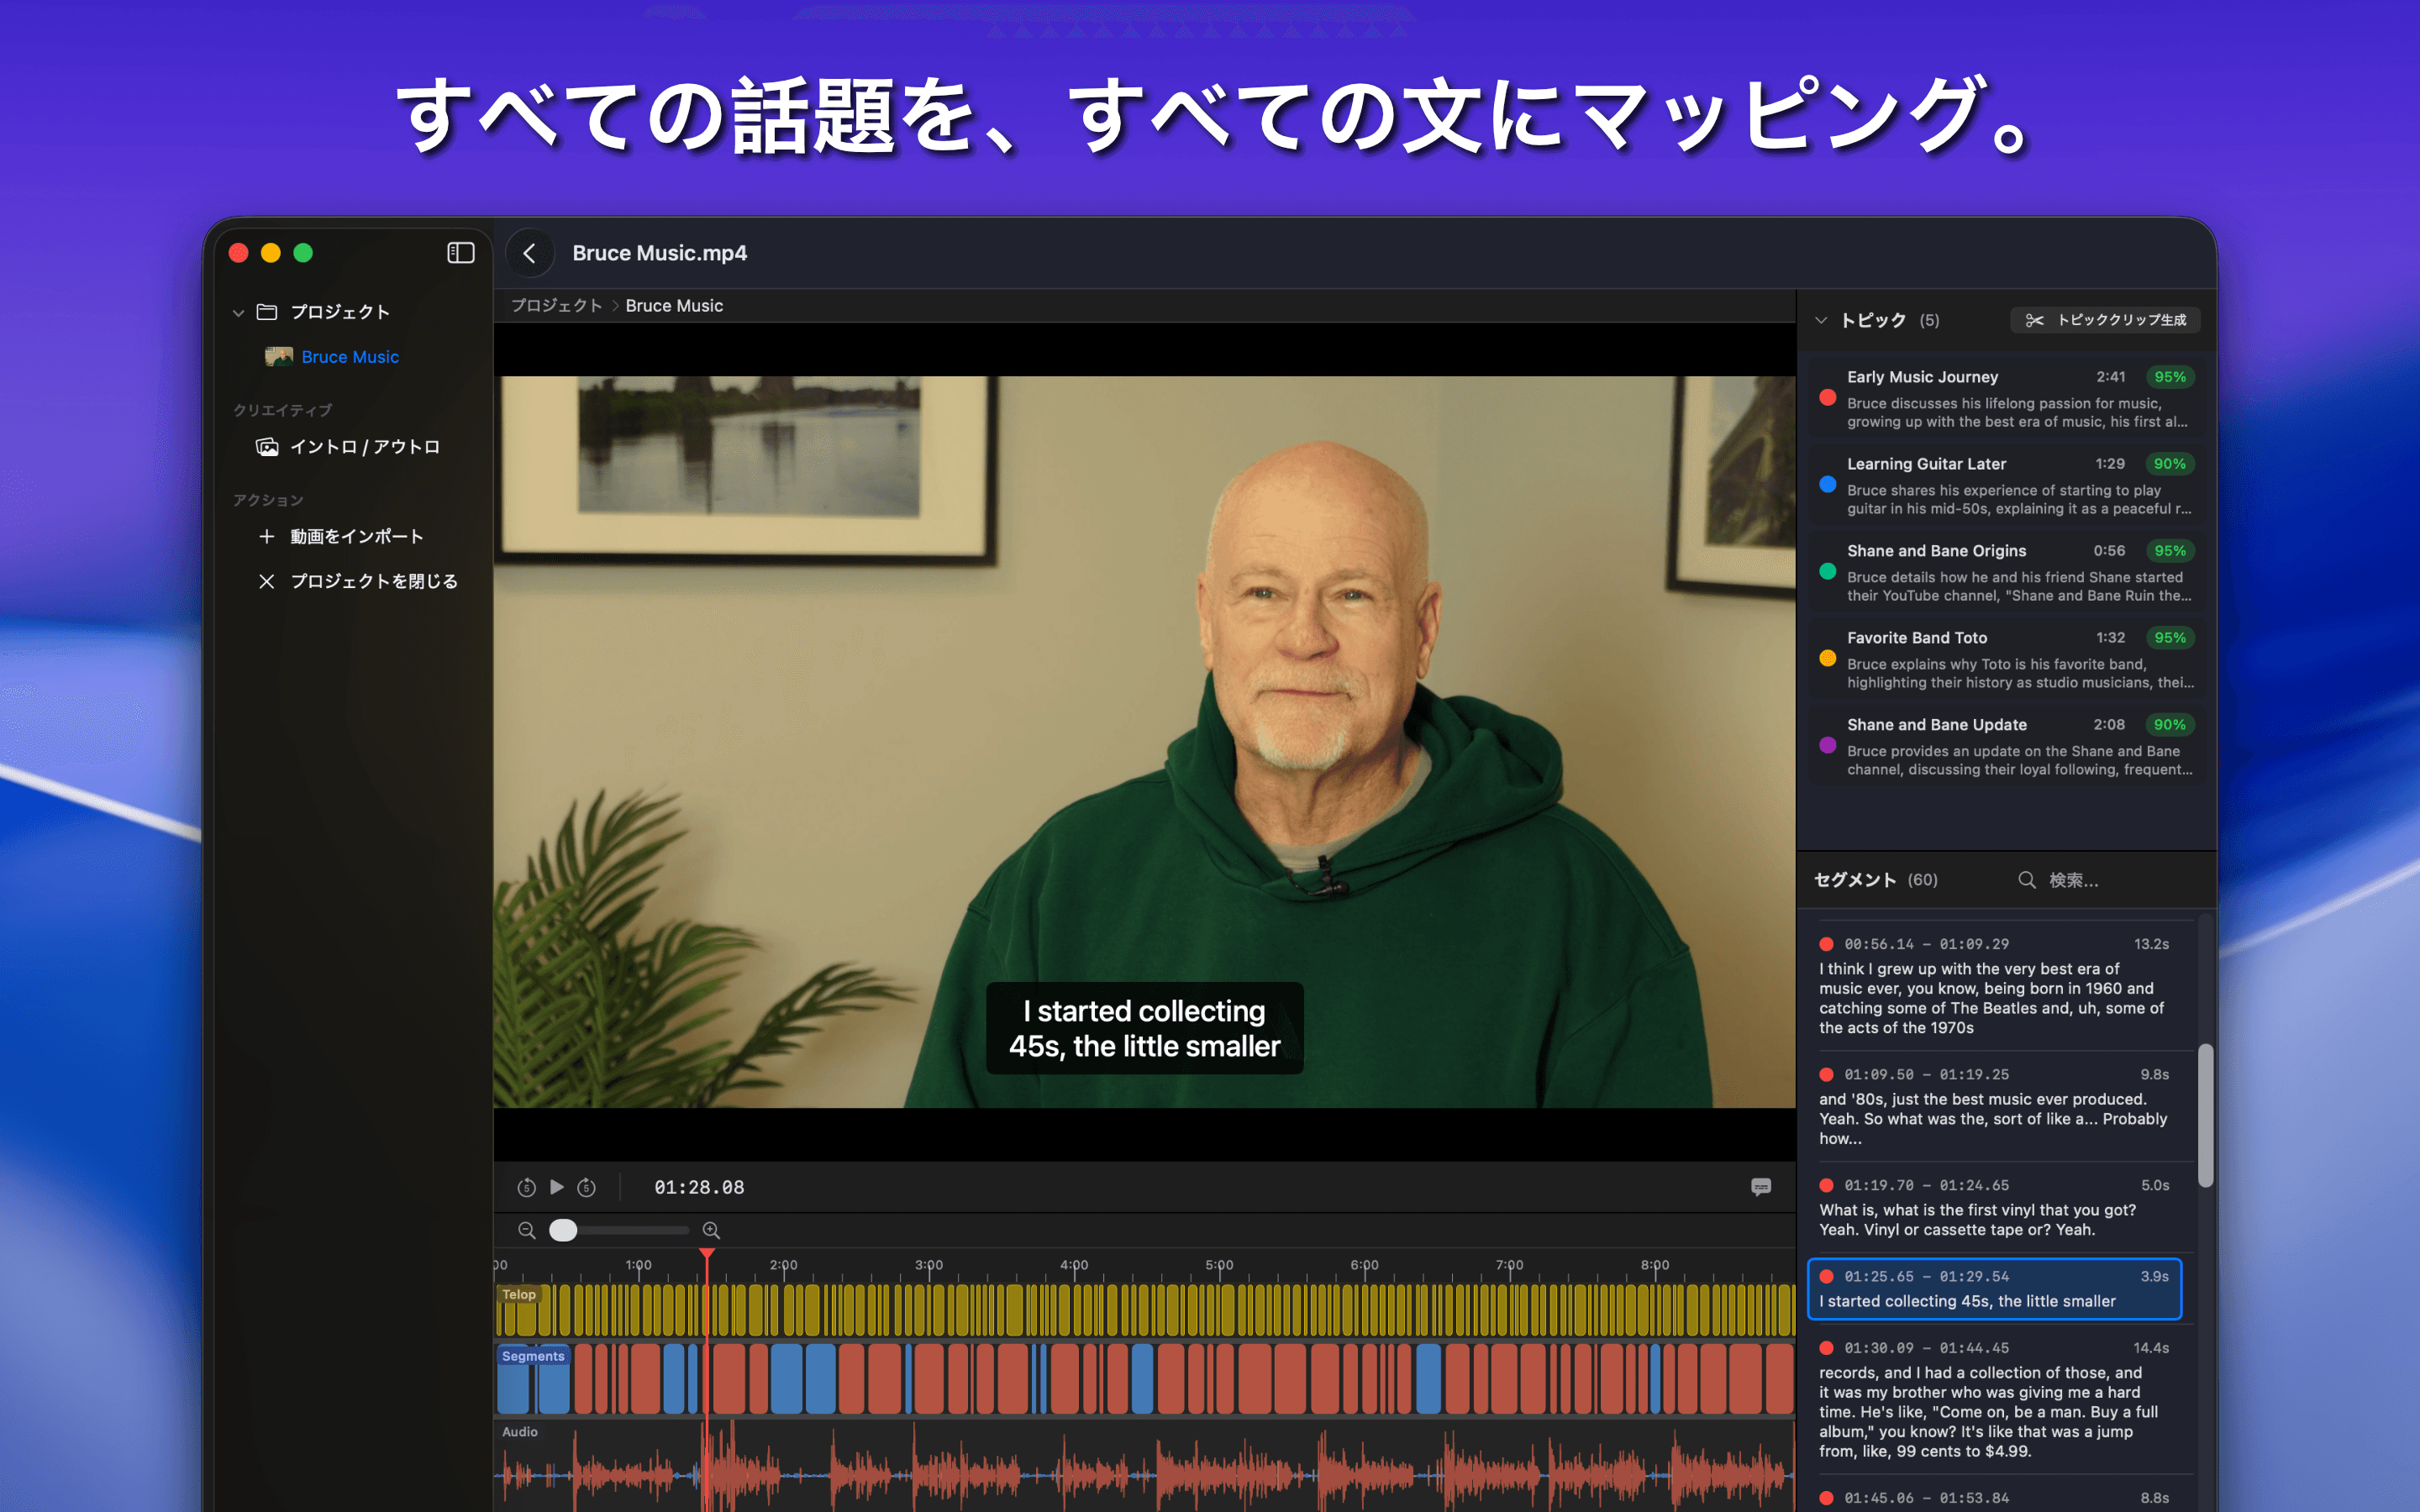Click the 95% score badge on Favorite Band Toto
The height and width of the screenshot is (1512, 2420).
pyautogui.click(x=2169, y=638)
